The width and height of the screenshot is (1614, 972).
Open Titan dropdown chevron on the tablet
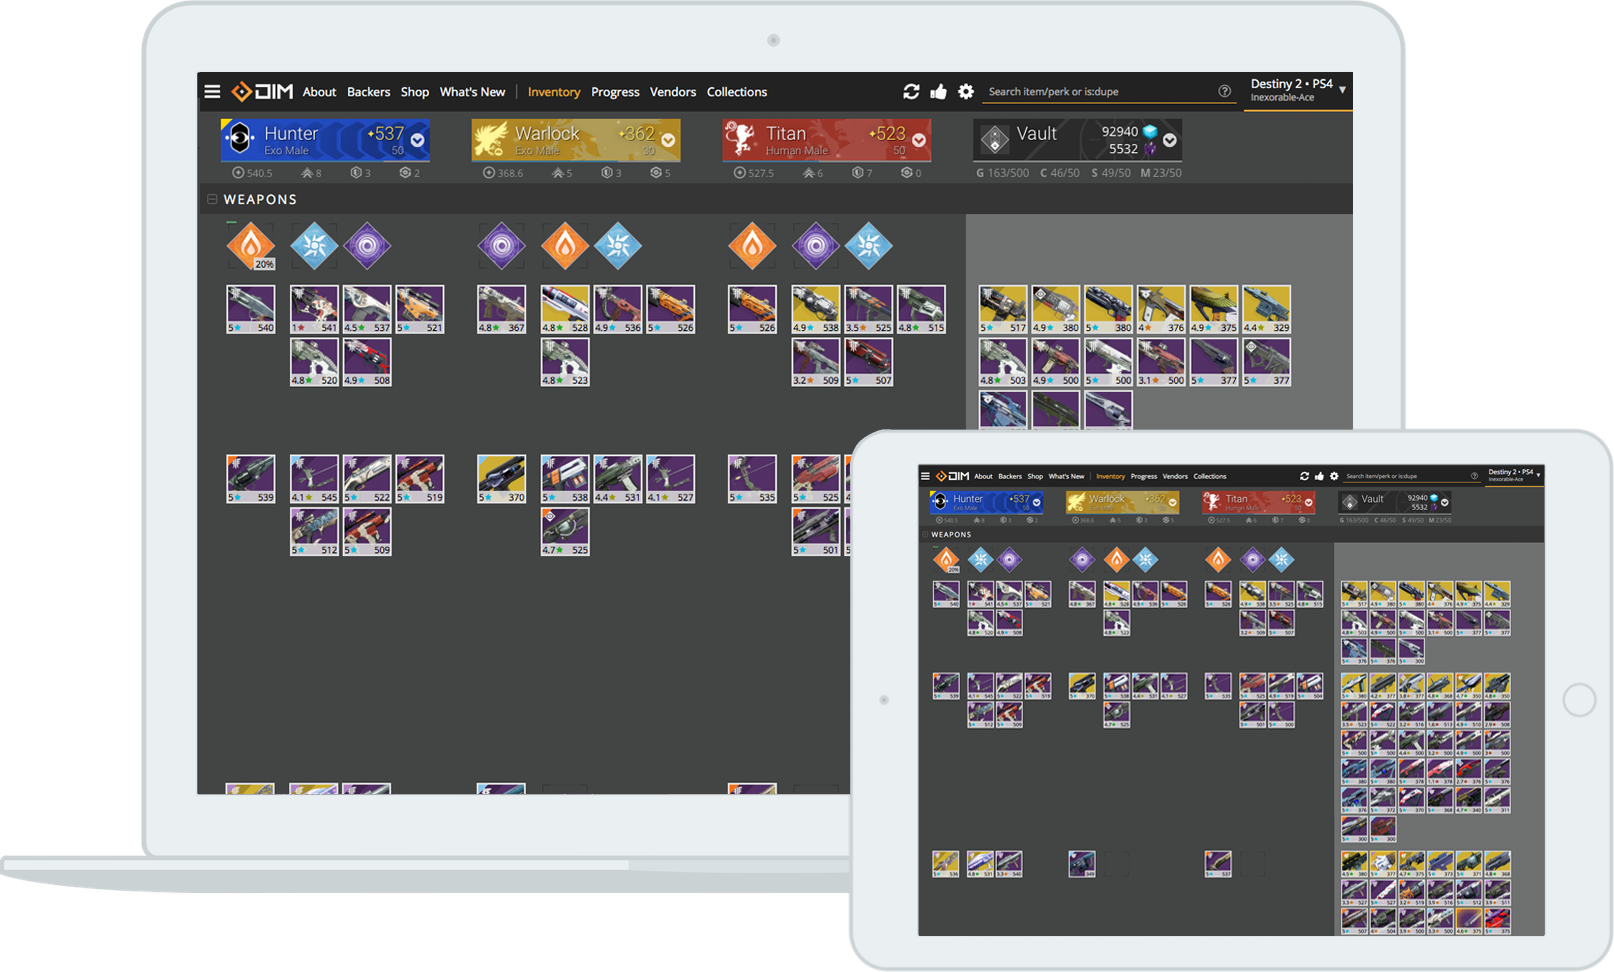1309,502
